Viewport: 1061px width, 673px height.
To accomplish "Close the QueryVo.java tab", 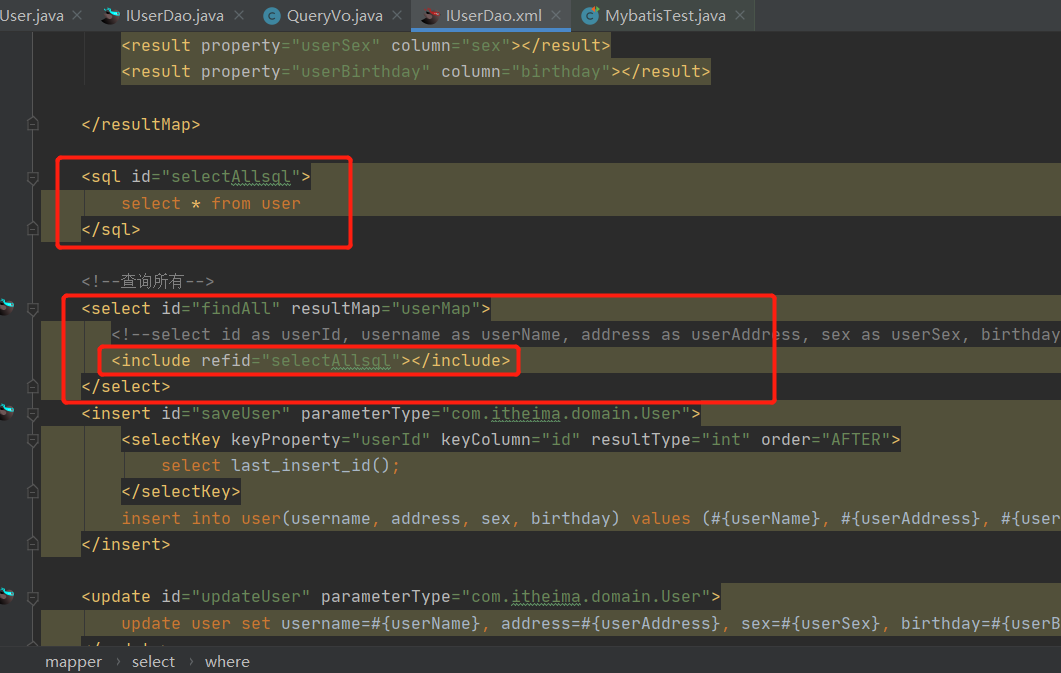I will [x=397, y=15].
